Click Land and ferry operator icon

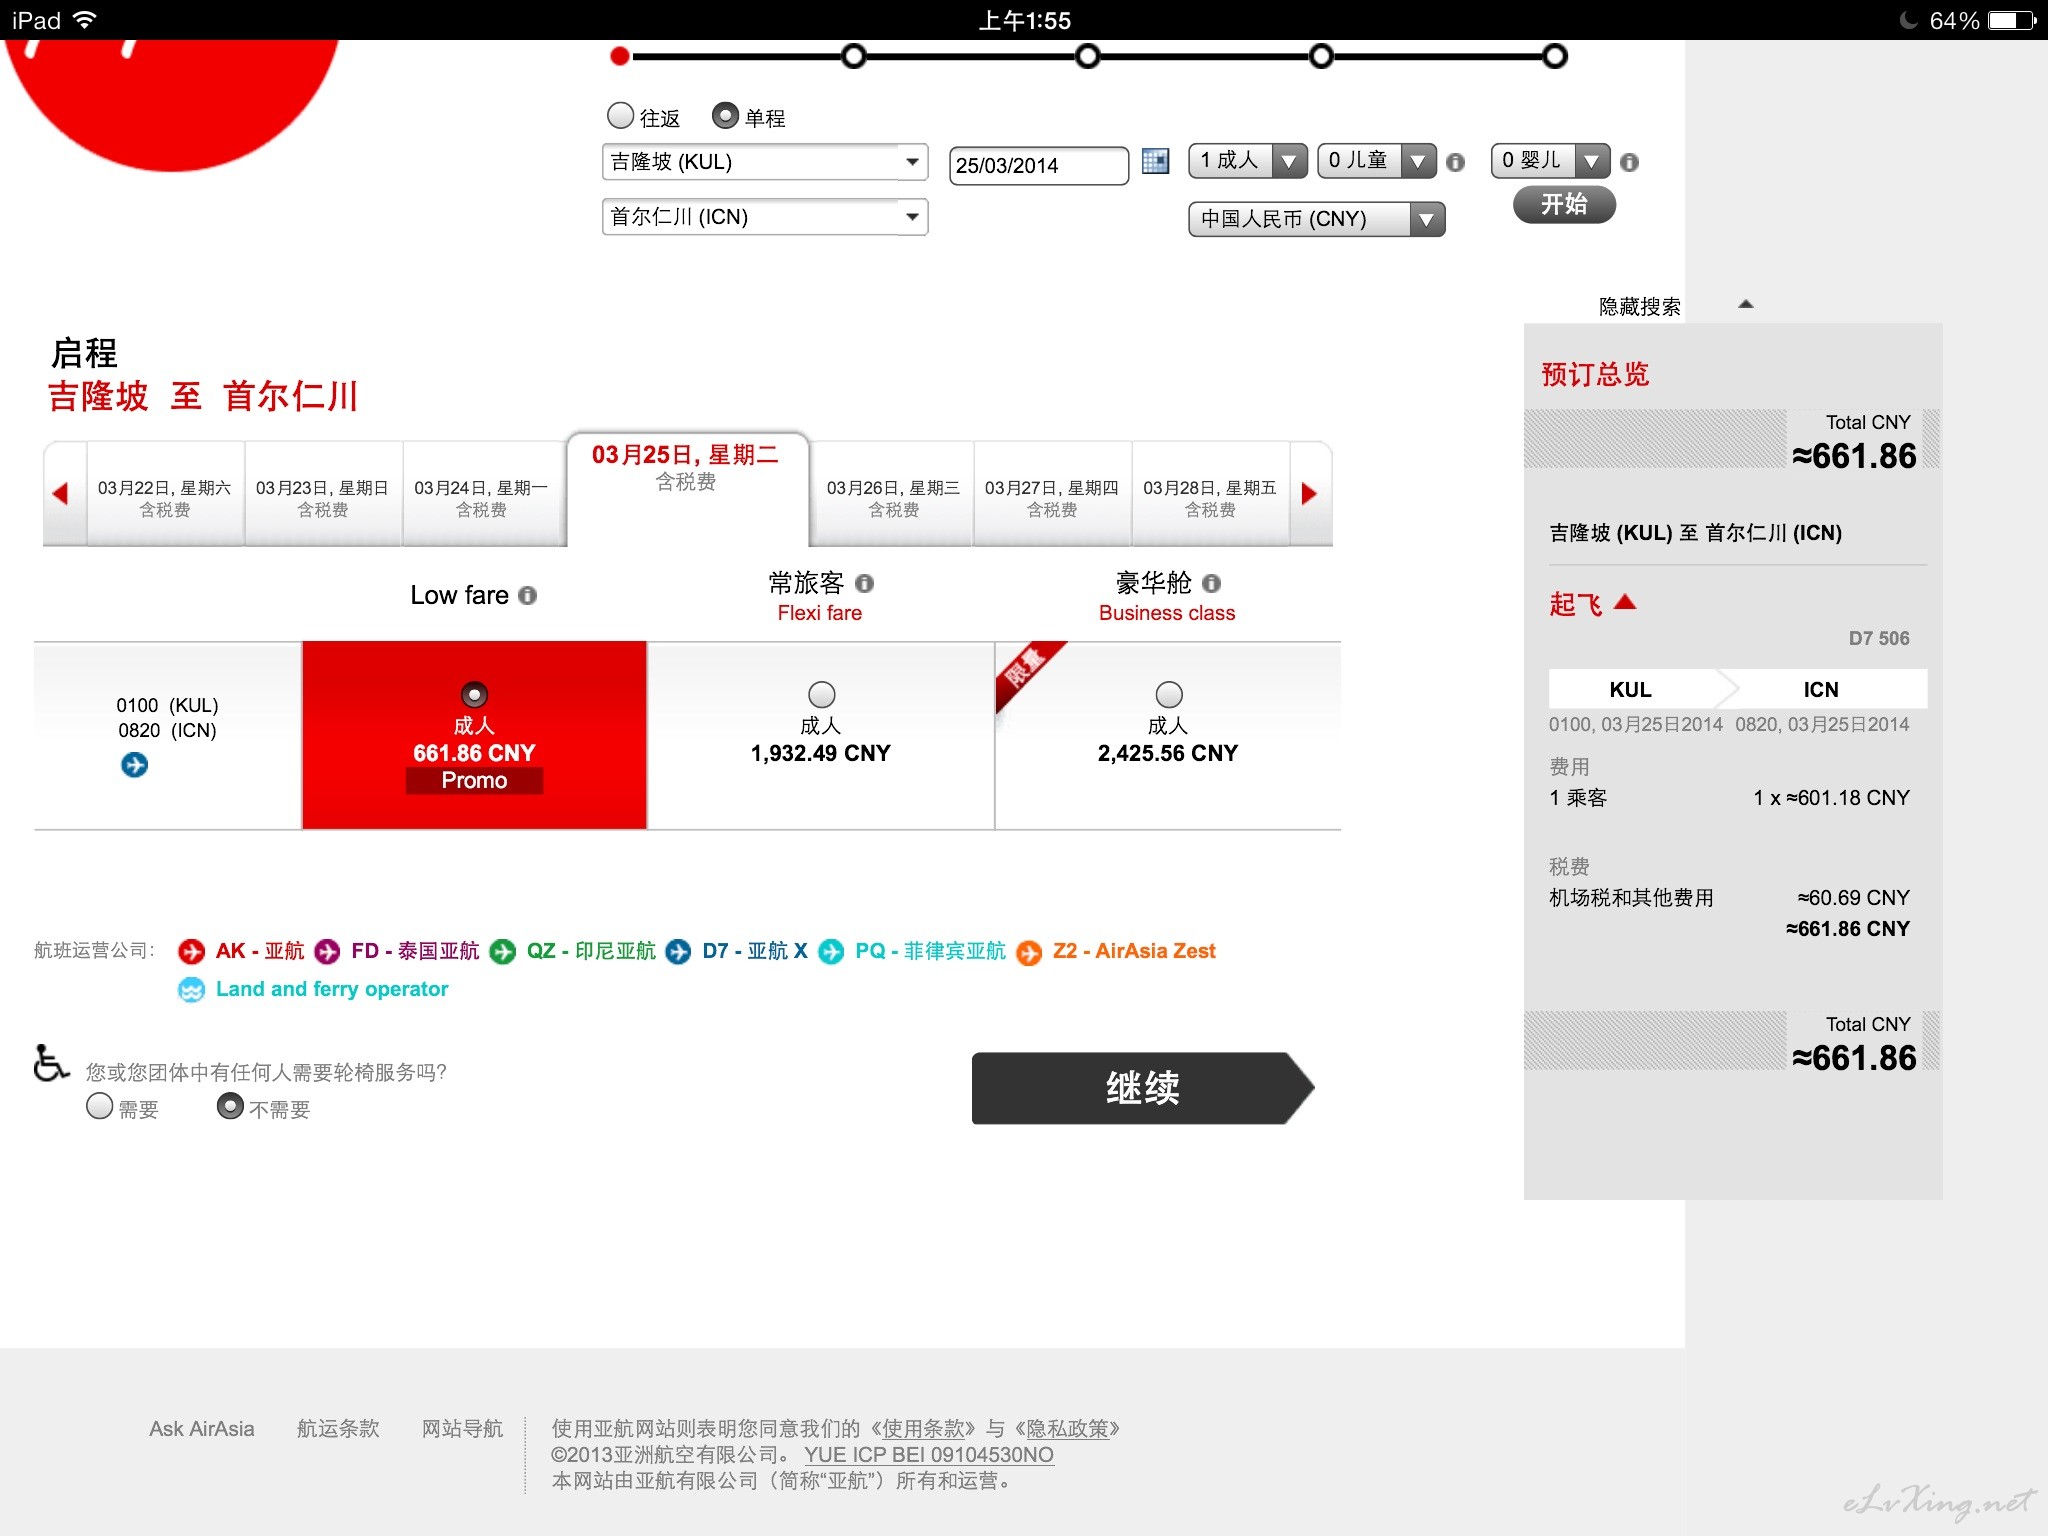click(191, 990)
